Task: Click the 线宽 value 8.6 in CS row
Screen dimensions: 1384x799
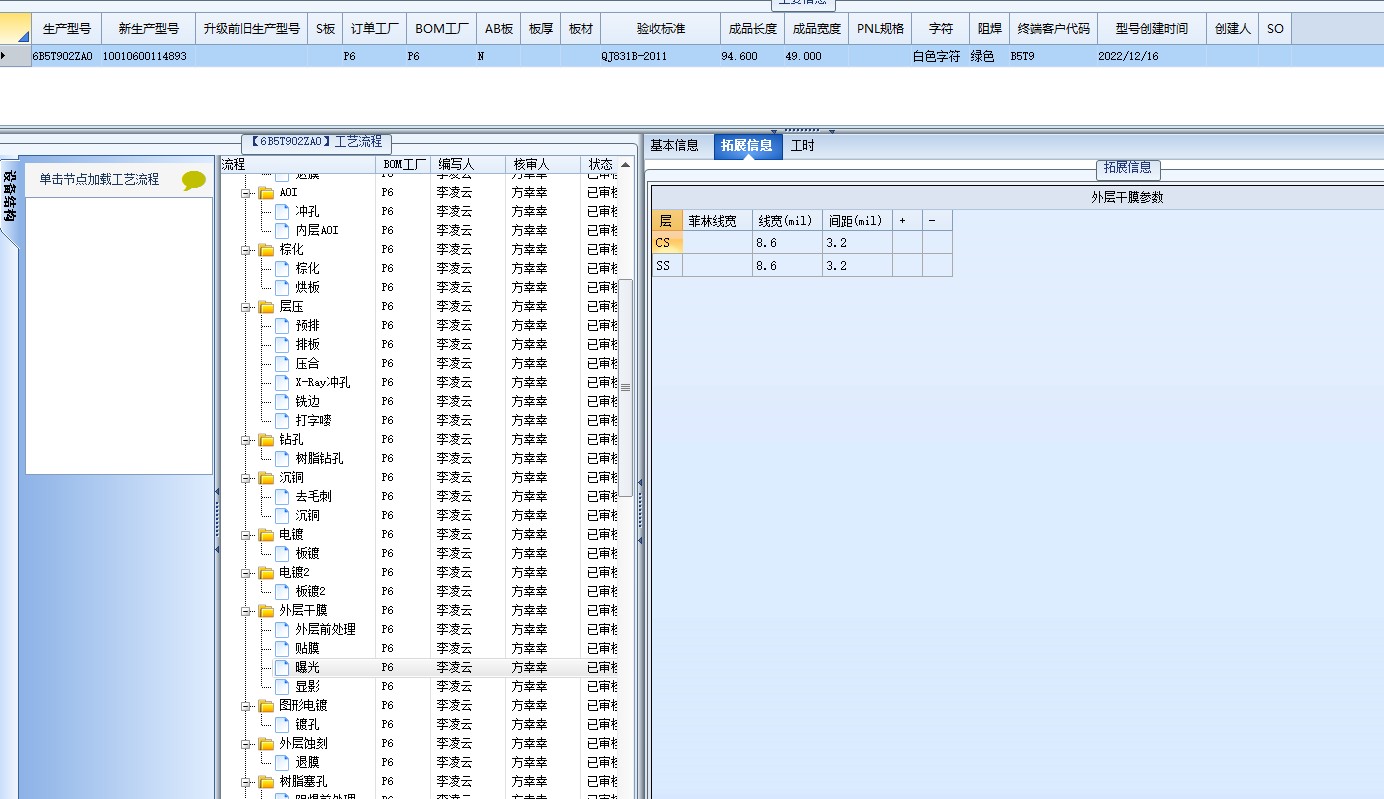Action: tap(787, 243)
